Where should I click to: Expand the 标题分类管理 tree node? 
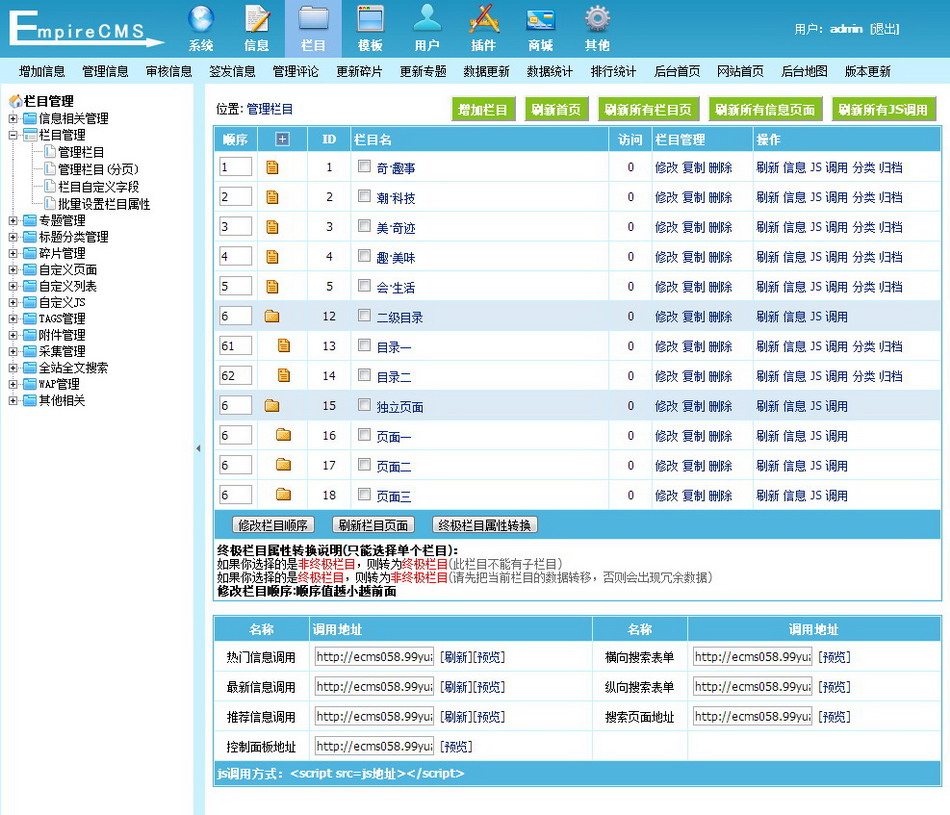(13, 237)
